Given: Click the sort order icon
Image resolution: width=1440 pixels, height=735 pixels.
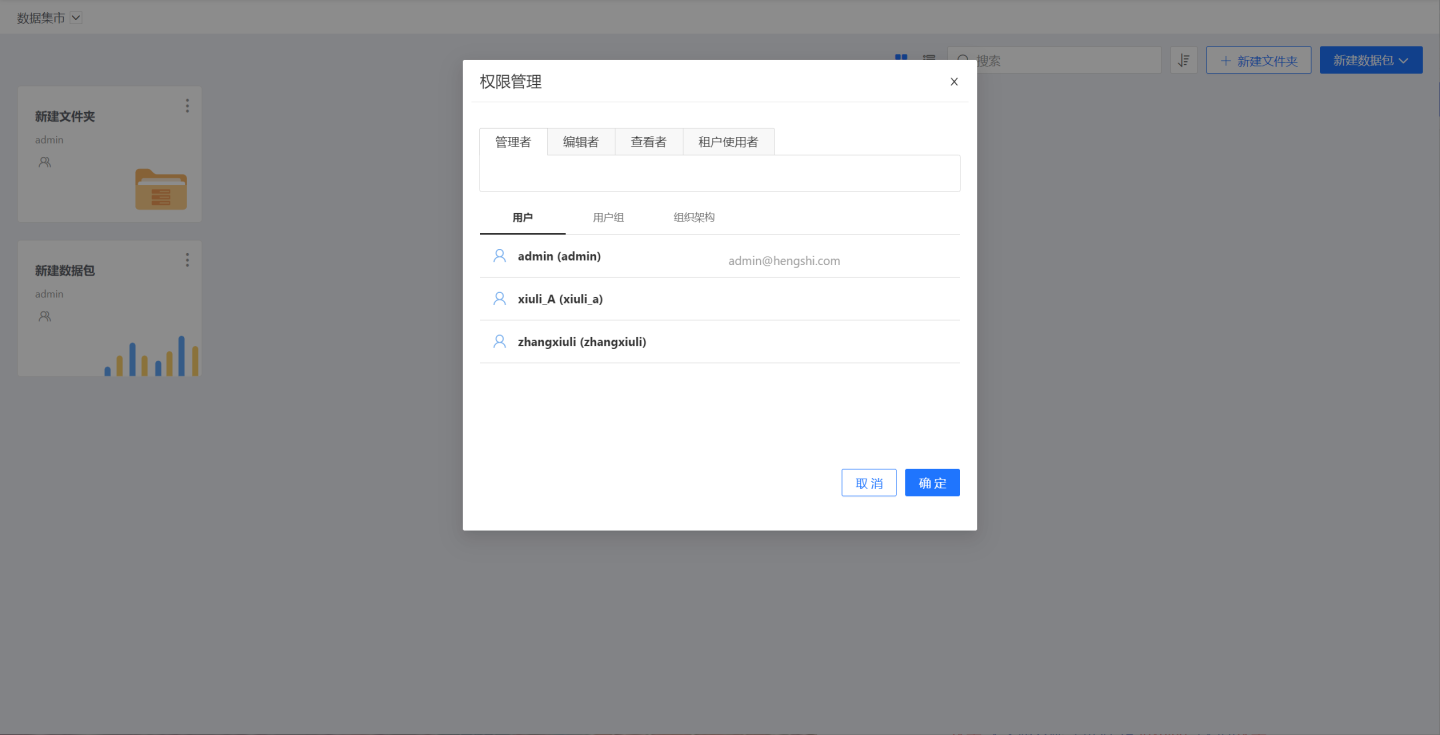Looking at the screenshot, I should [1183, 60].
